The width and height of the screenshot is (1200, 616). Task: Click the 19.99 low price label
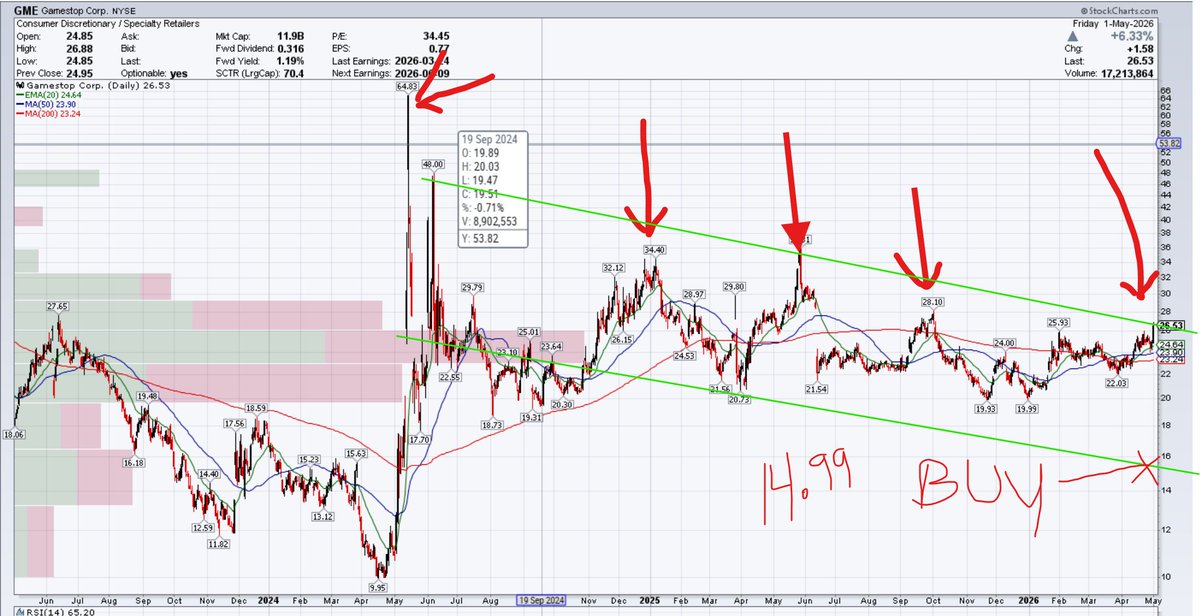point(1029,408)
